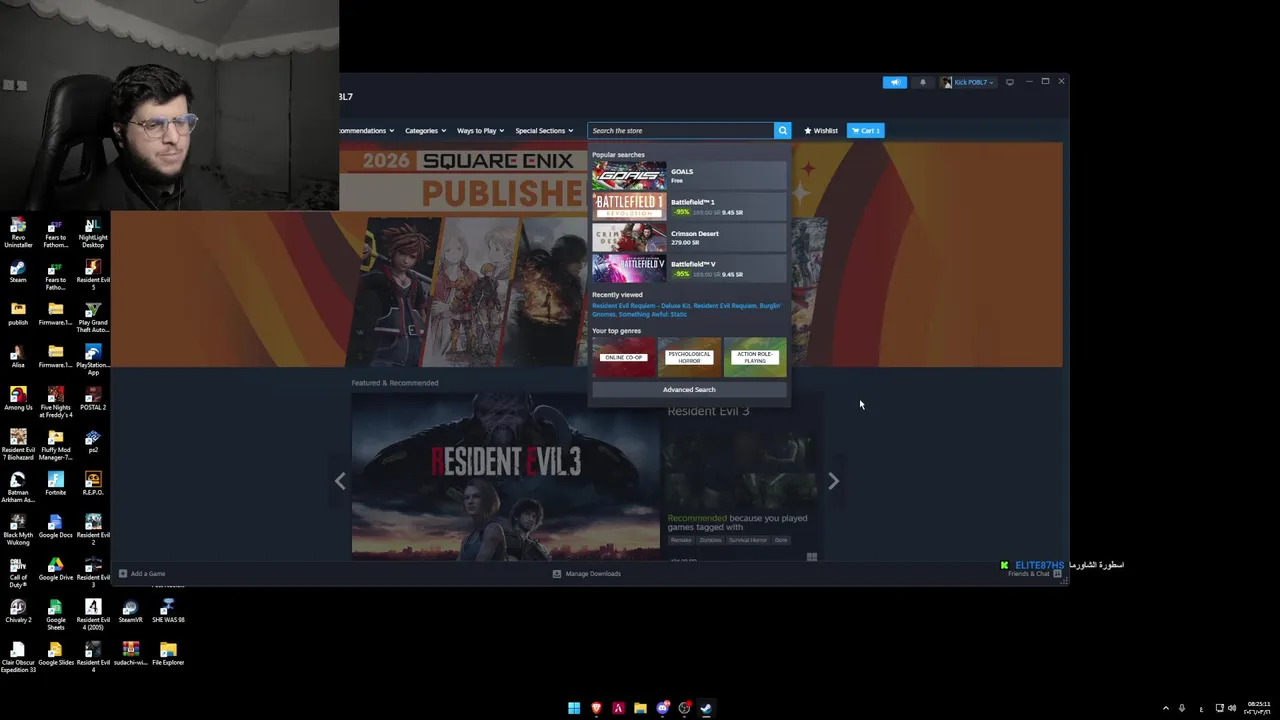Go to previous featured game arrow
Screen dimensions: 1280x720
pyautogui.click(x=340, y=481)
